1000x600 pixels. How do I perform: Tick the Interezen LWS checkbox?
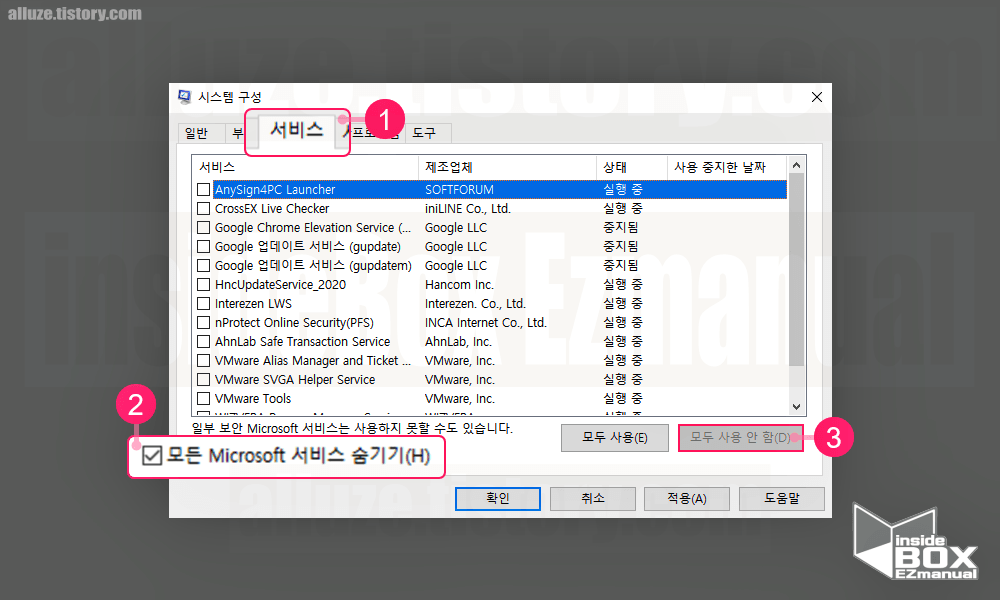point(203,304)
